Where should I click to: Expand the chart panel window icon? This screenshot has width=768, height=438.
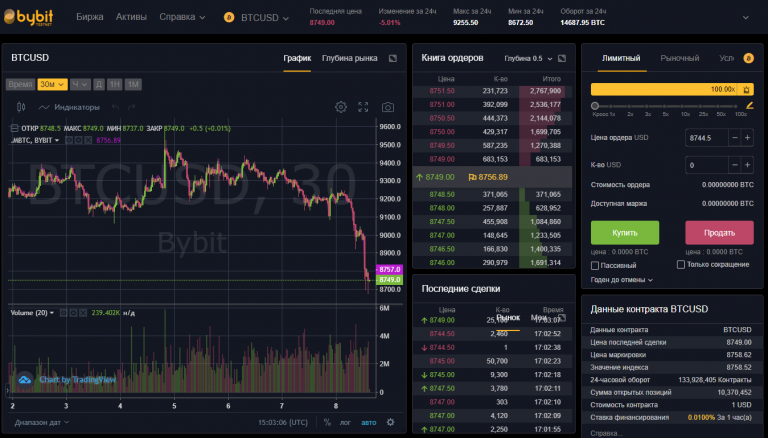[393, 58]
